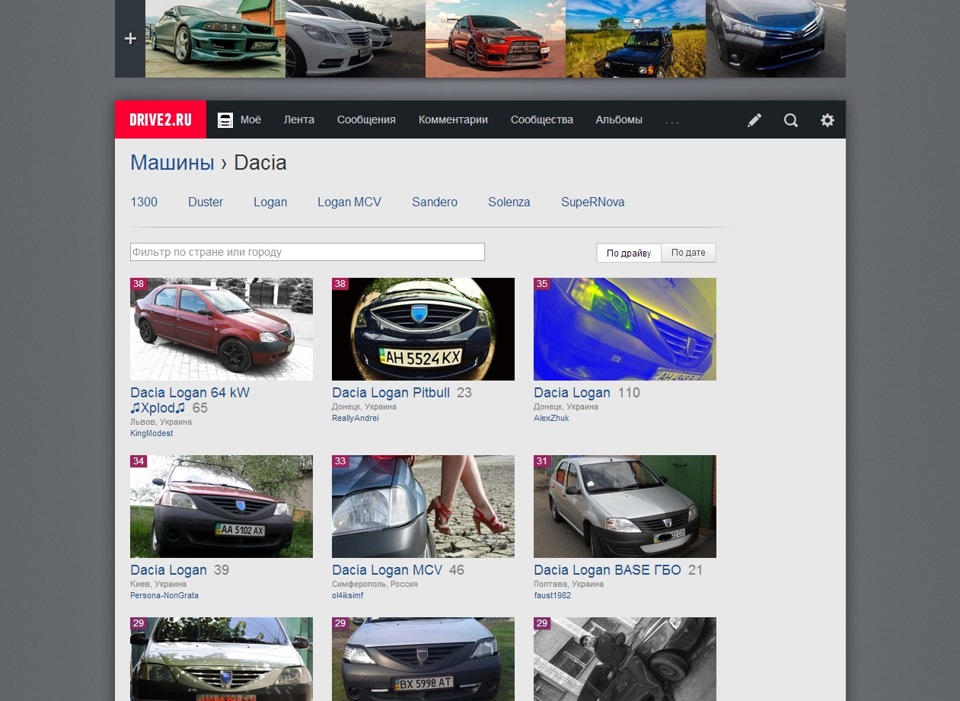The width and height of the screenshot is (960, 701).
Task: Open the Logan MCV red heels photo
Action: point(423,506)
